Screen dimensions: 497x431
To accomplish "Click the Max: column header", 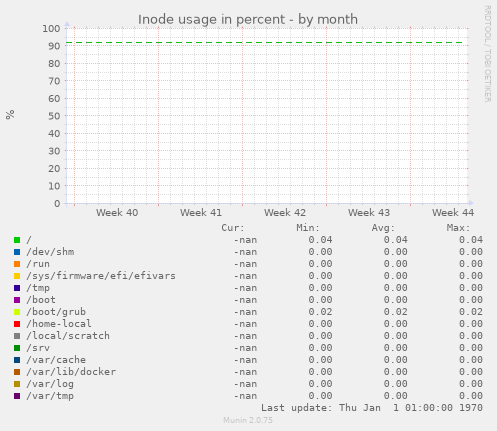I will click(458, 228).
